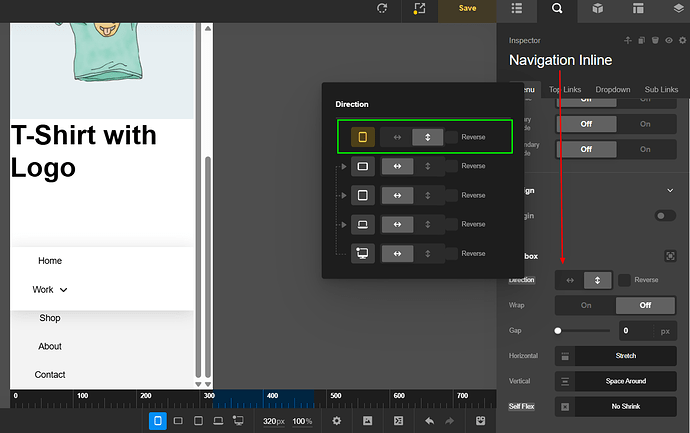Screen dimensions: 690x433
Task: Click the Gap slider handle
Action: [558, 330]
